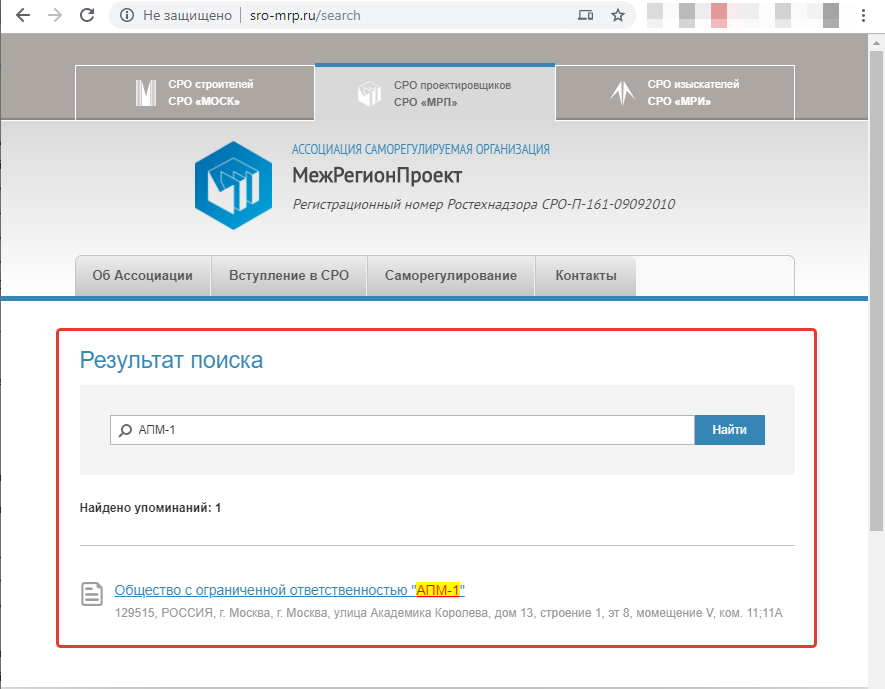Open the Chrome three-dot menu

863,15
